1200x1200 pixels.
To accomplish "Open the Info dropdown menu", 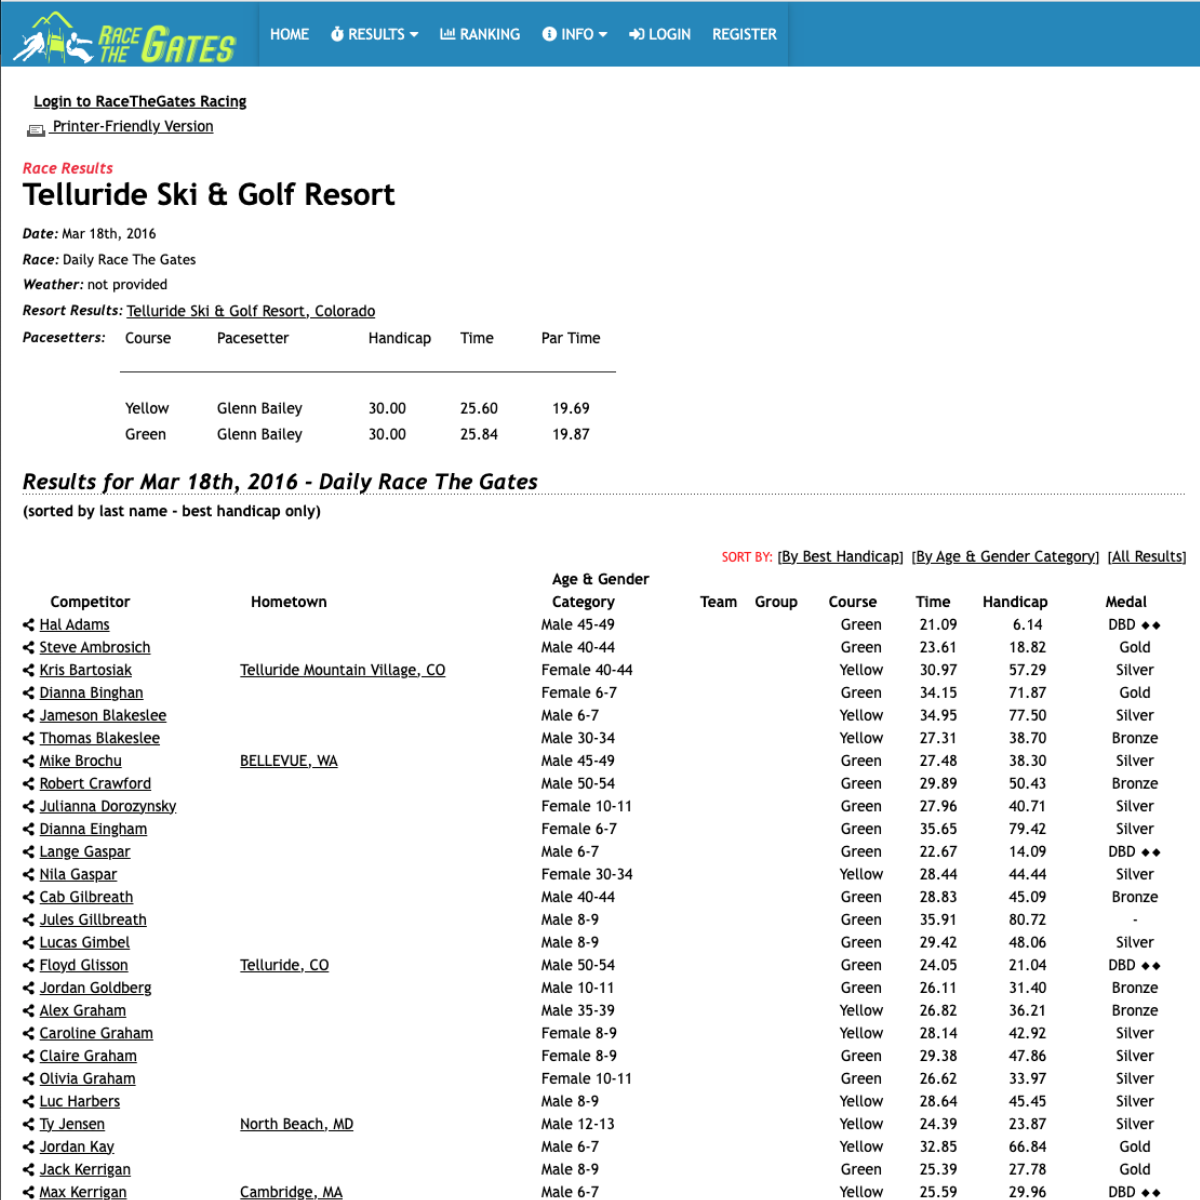I will point(575,34).
